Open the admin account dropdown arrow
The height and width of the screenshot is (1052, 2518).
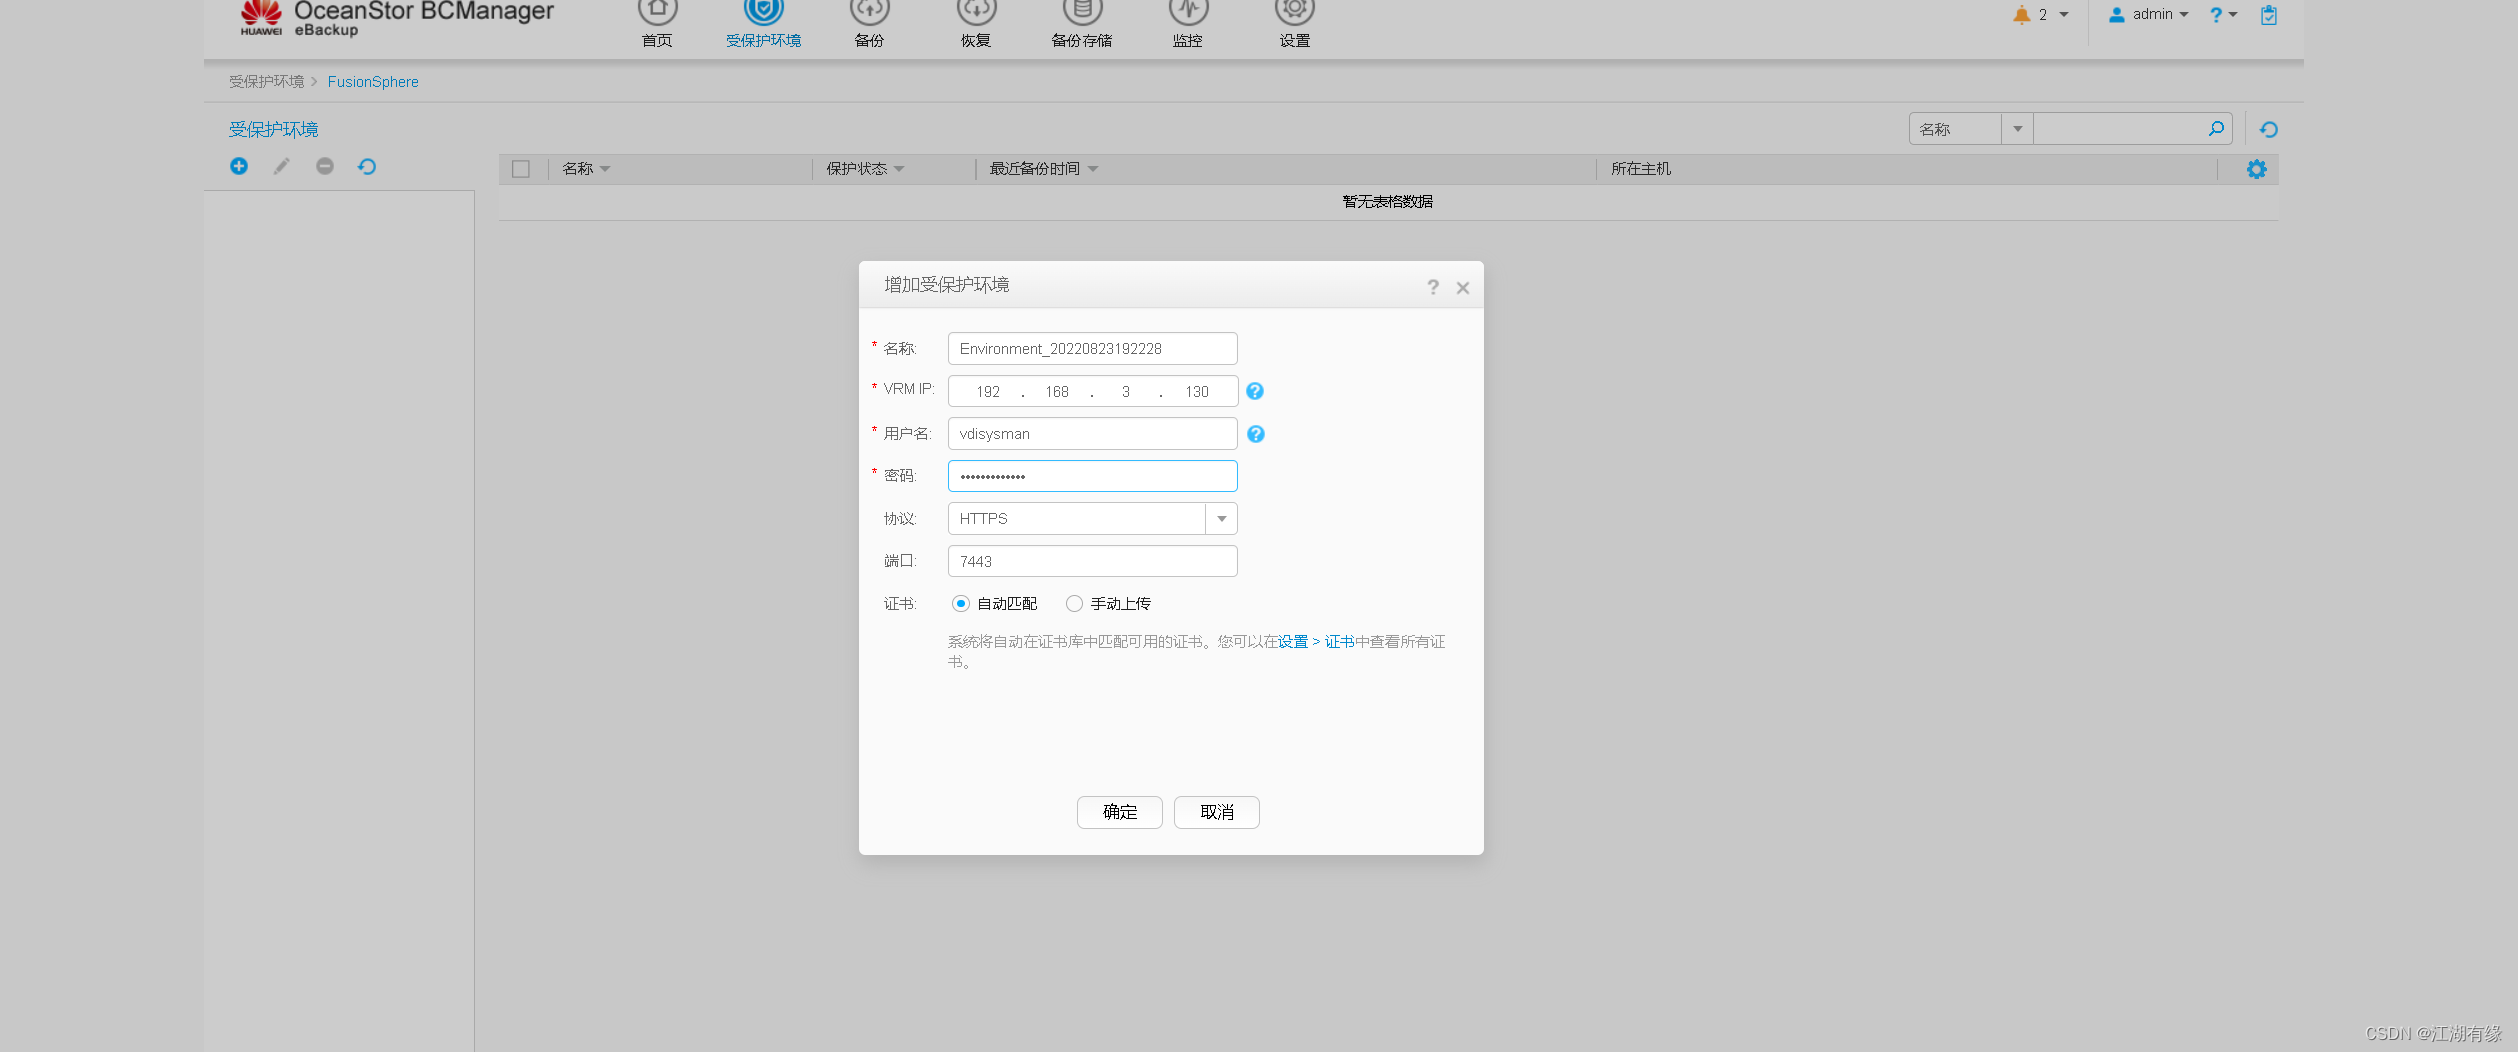point(2184,15)
